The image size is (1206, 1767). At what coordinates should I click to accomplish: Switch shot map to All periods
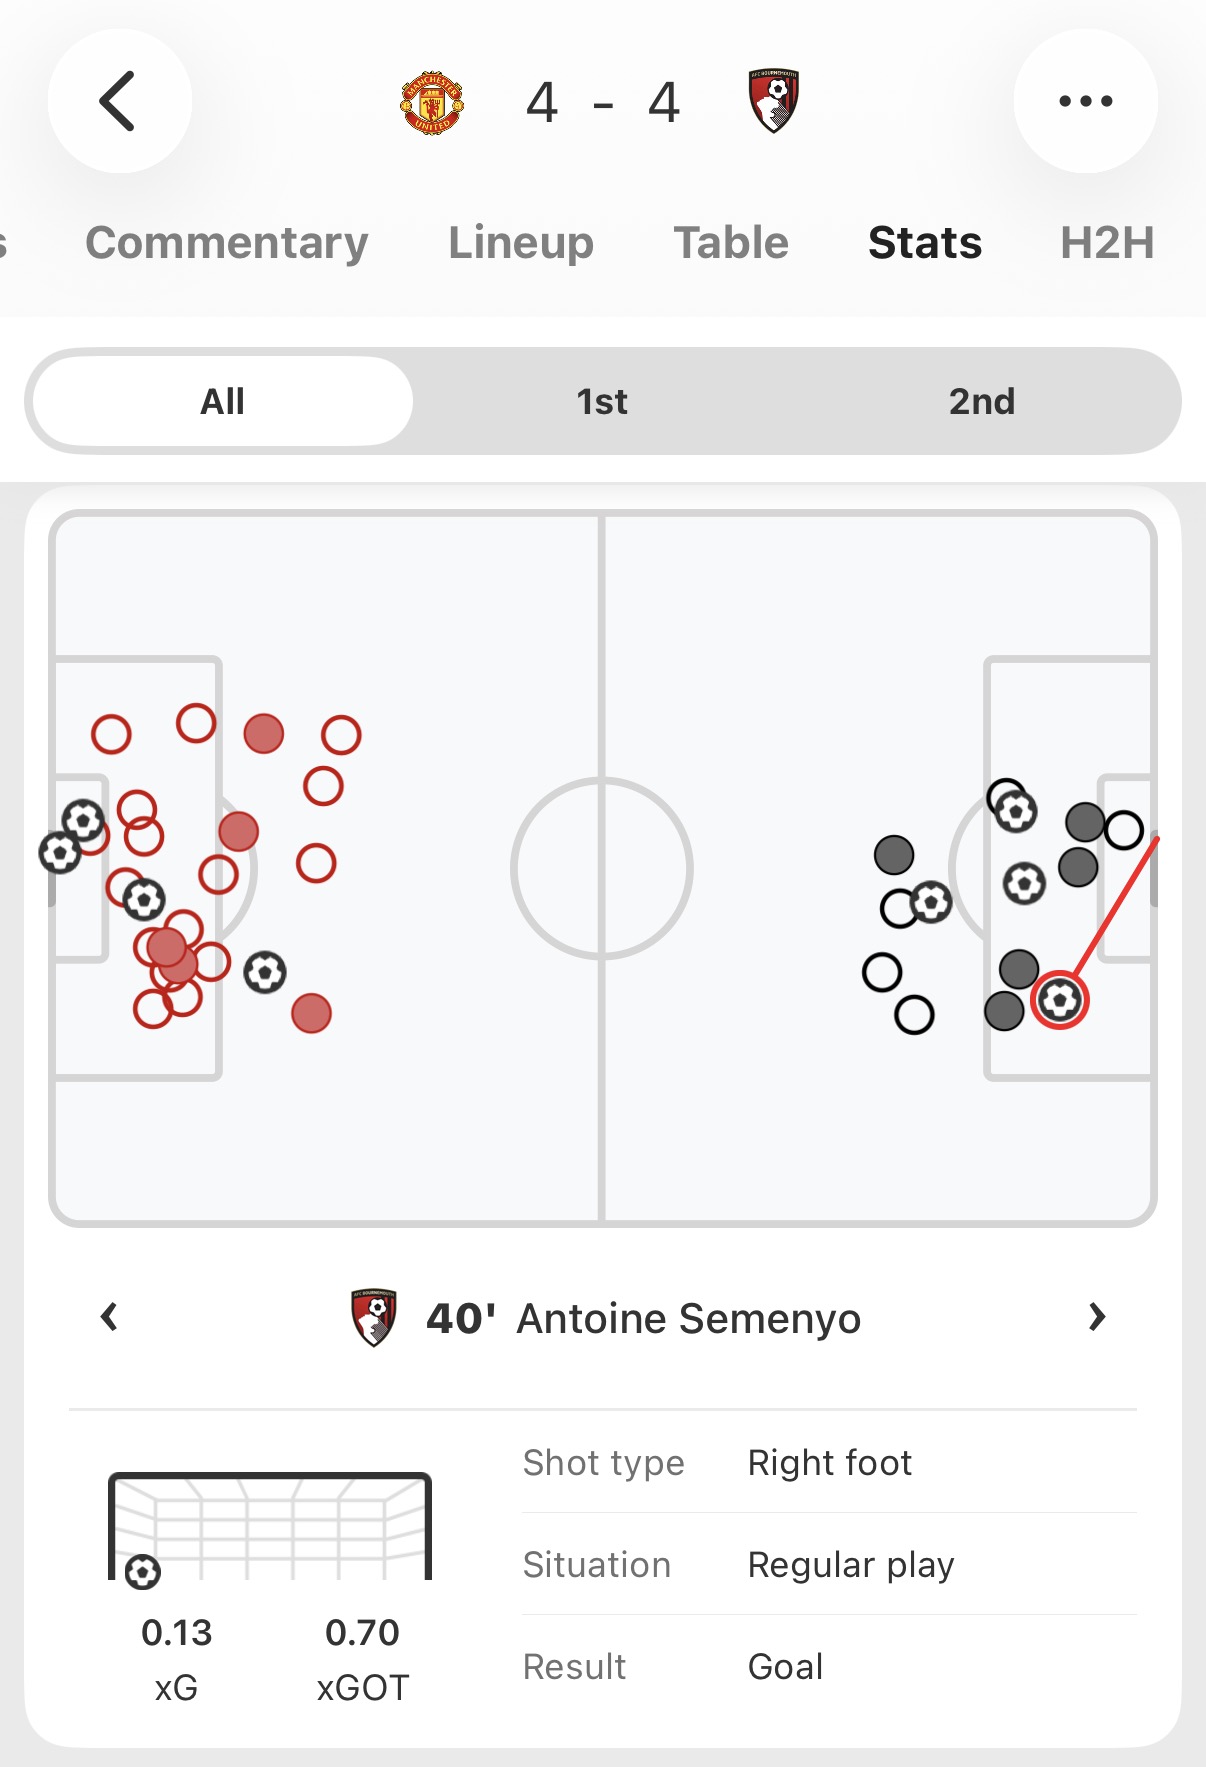222,401
